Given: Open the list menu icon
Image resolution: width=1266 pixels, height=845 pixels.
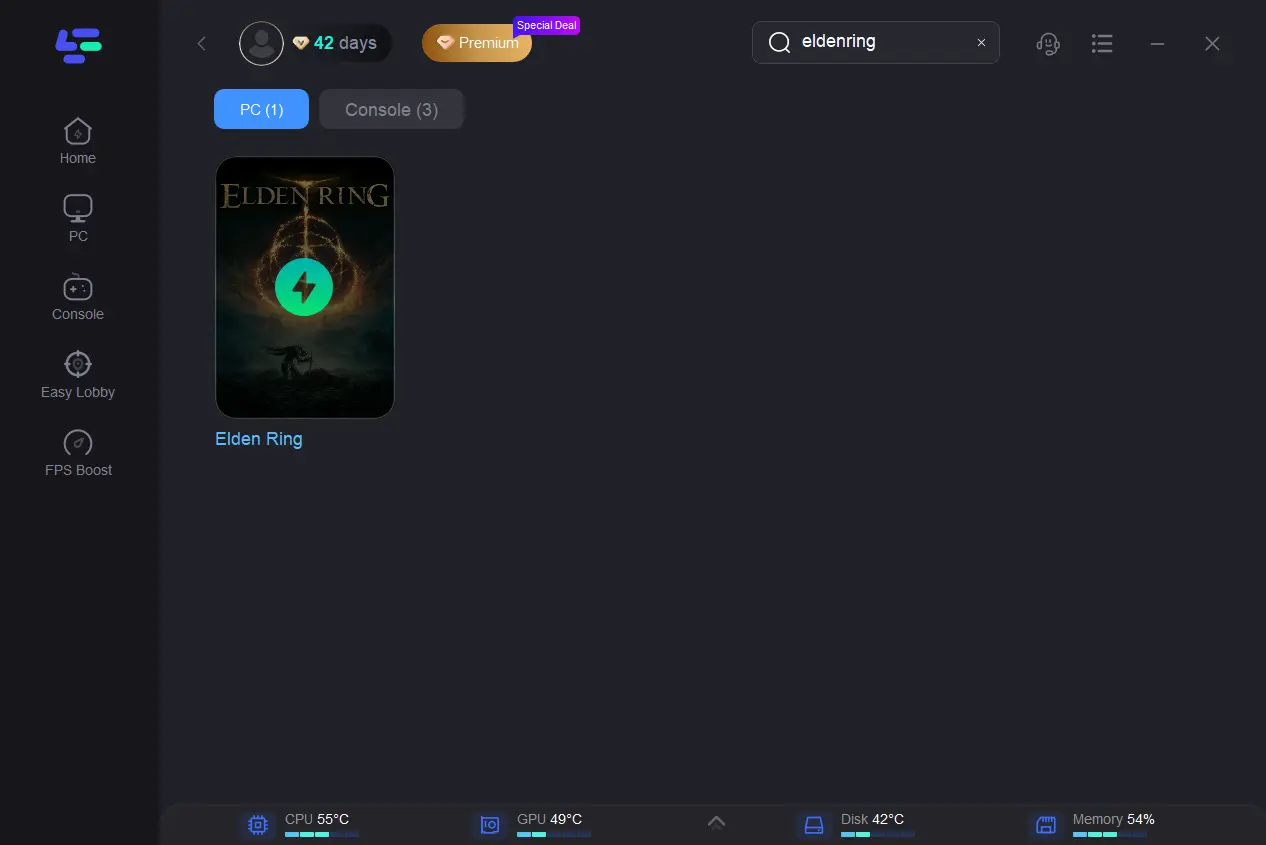Looking at the screenshot, I should coord(1102,43).
